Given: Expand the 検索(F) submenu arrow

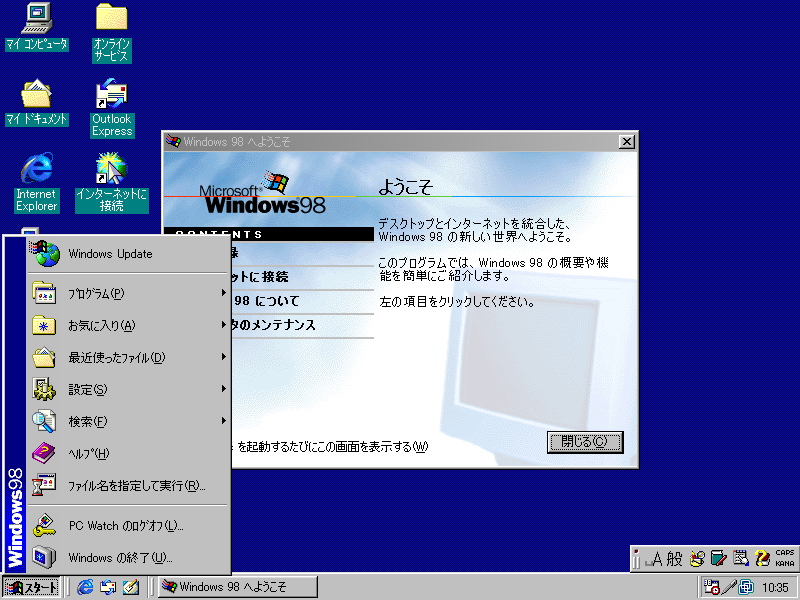Looking at the screenshot, I should [x=223, y=421].
